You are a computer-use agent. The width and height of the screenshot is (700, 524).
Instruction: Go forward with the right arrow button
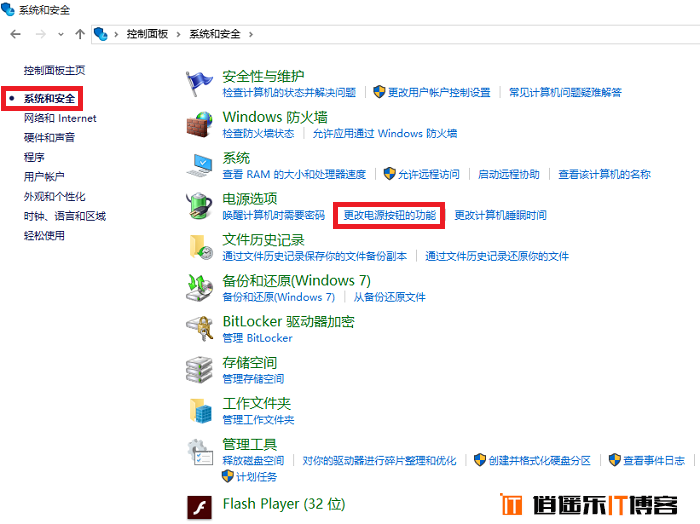tap(41, 34)
